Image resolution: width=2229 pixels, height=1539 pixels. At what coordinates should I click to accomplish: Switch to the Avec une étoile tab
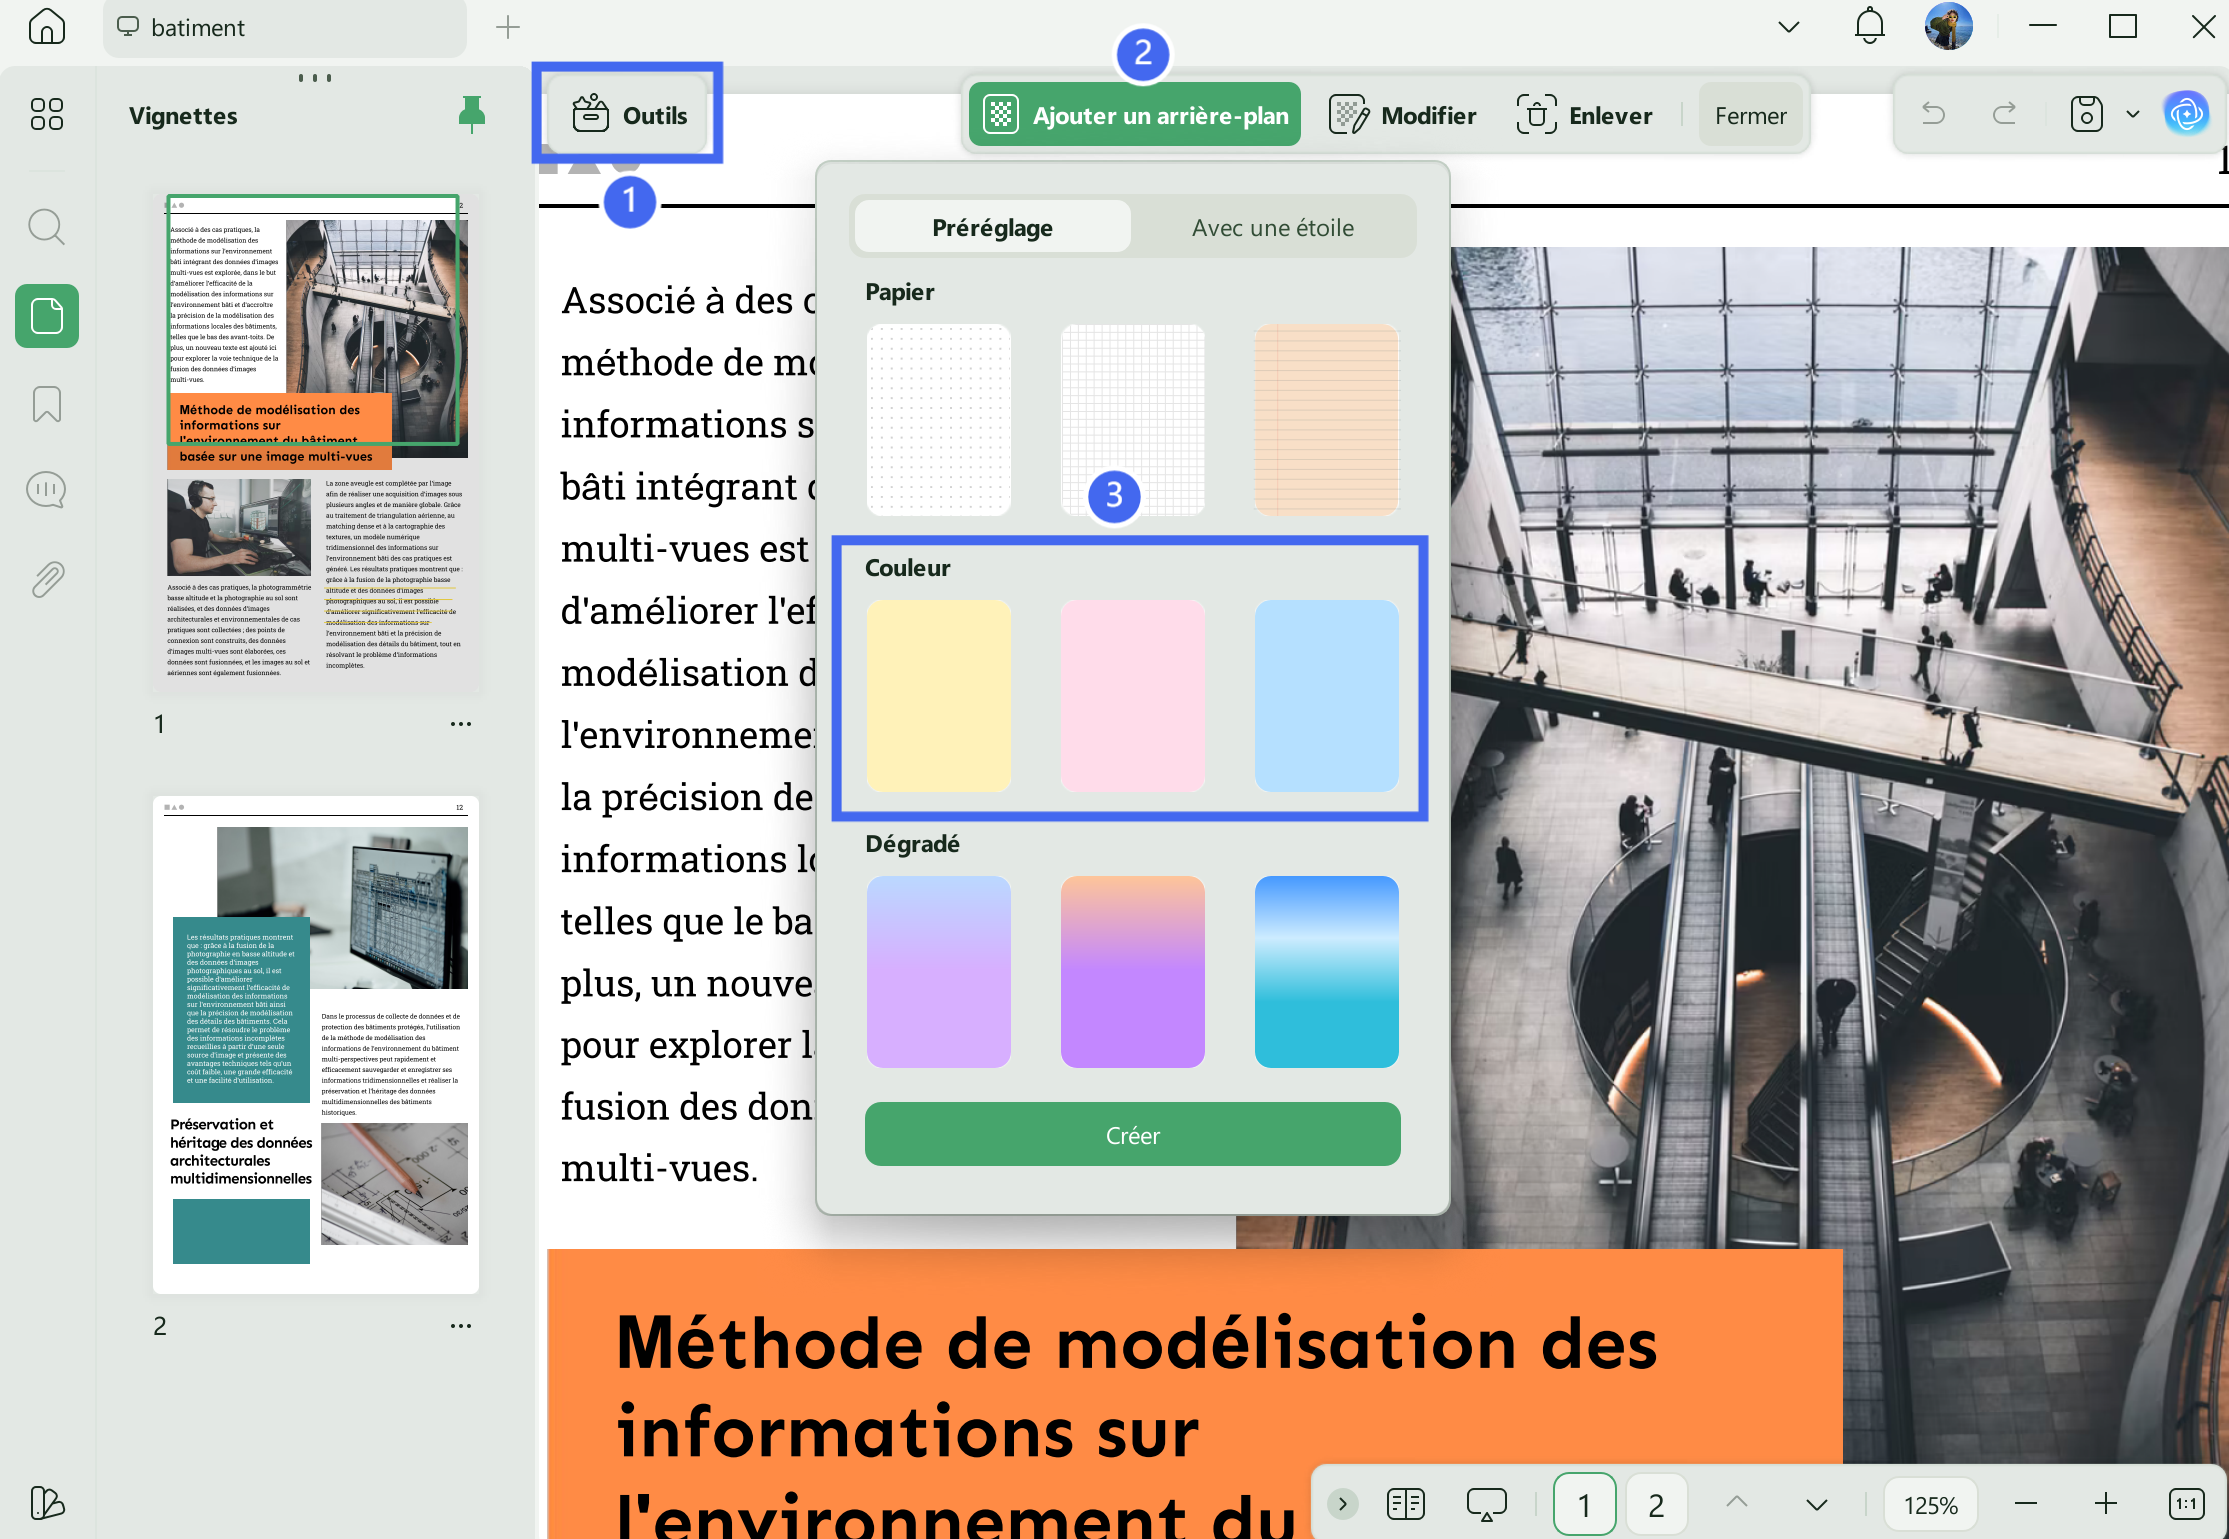(x=1273, y=227)
